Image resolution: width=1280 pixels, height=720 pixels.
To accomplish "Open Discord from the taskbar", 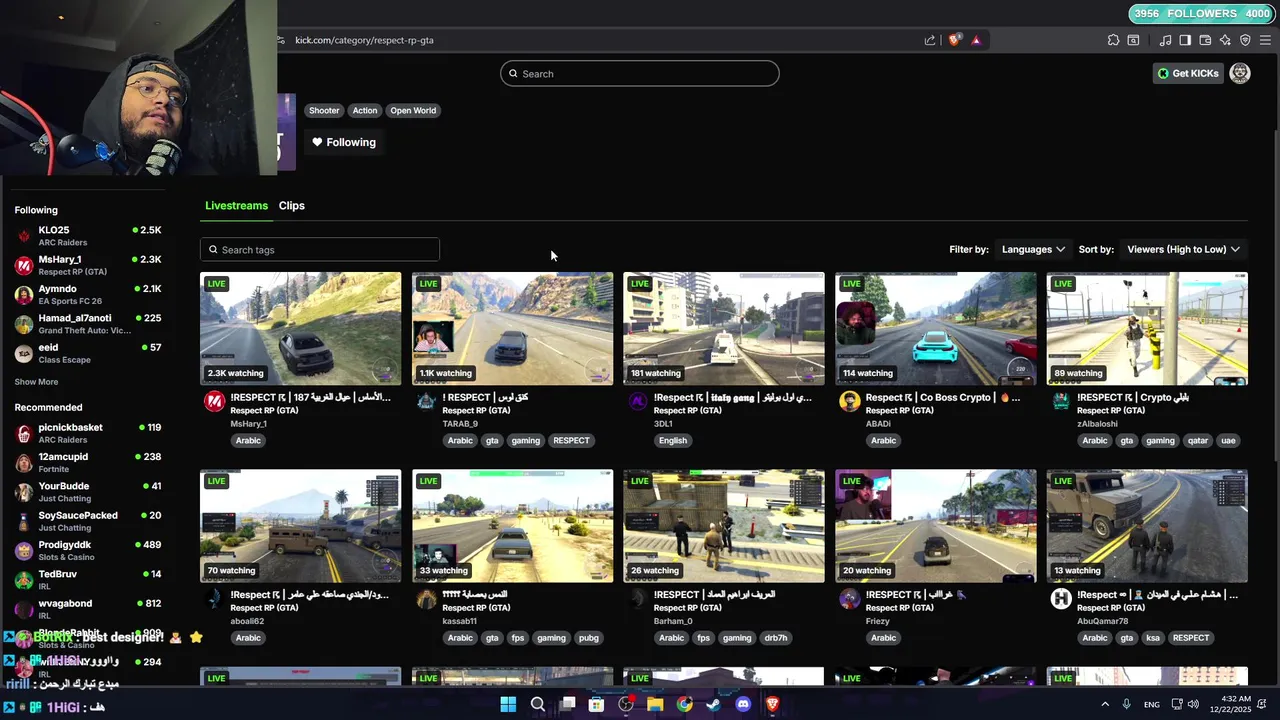I will click(743, 704).
